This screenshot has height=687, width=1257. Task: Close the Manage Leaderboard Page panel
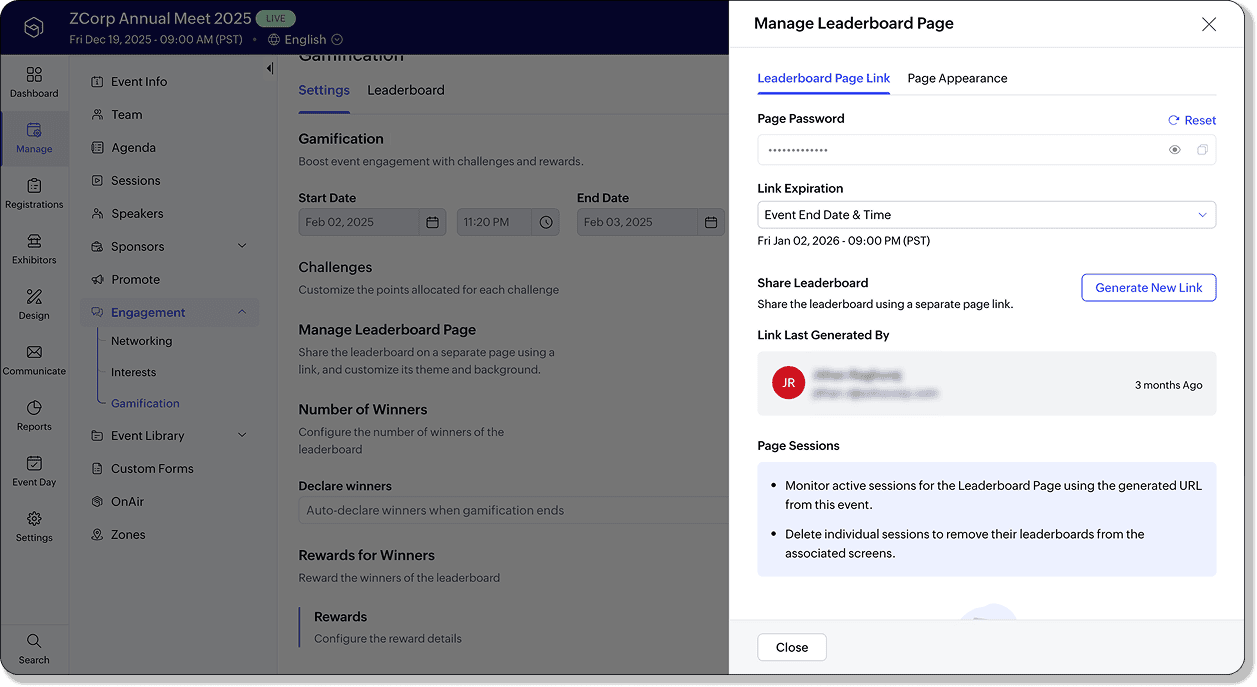tap(1209, 24)
